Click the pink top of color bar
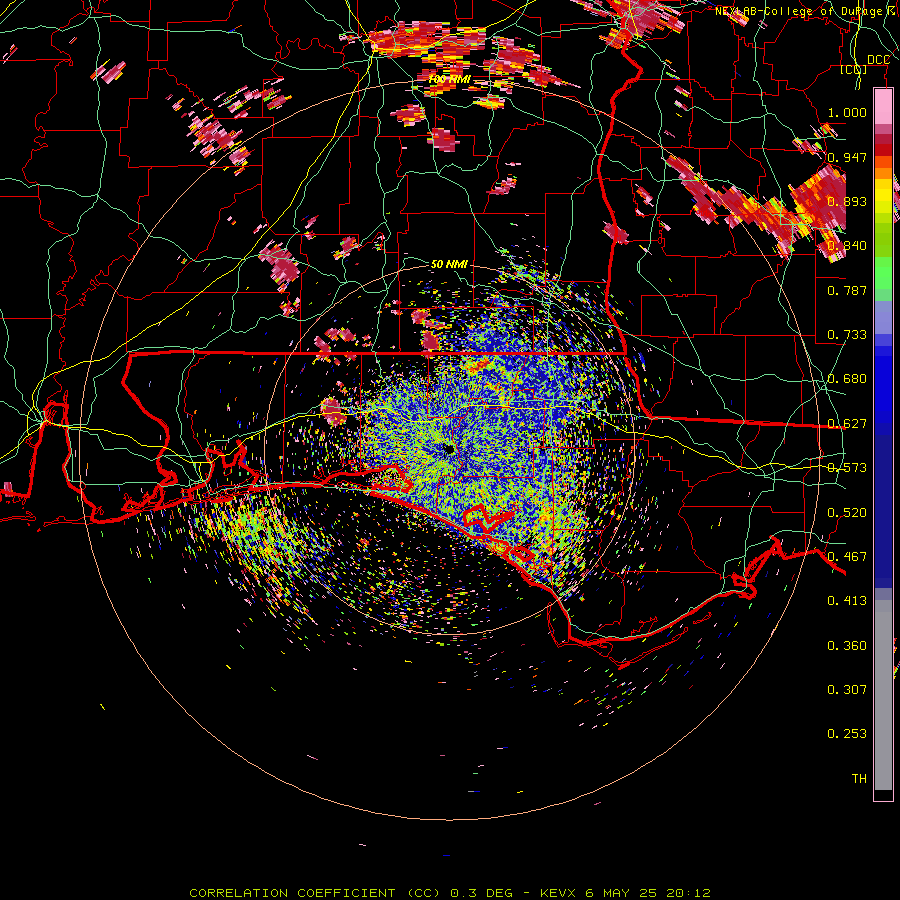This screenshot has width=900, height=900. coord(883,107)
